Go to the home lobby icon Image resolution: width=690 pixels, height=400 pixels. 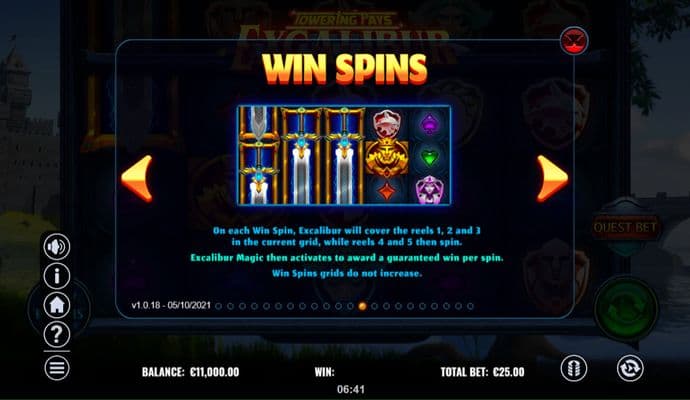57,305
